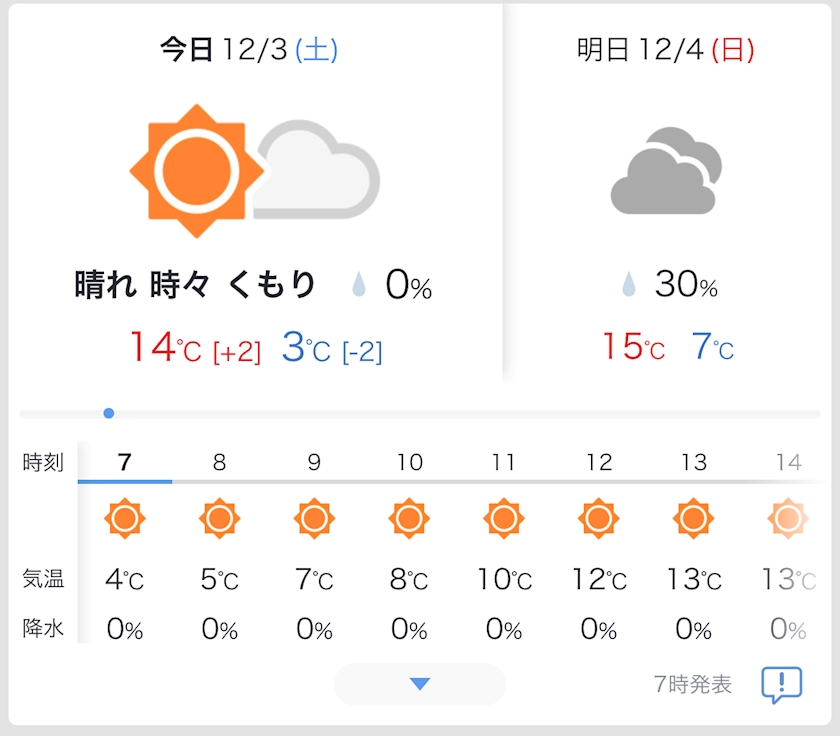Click the sun icon for 9 o'clock
The width and height of the screenshot is (840, 736).
[x=314, y=519]
